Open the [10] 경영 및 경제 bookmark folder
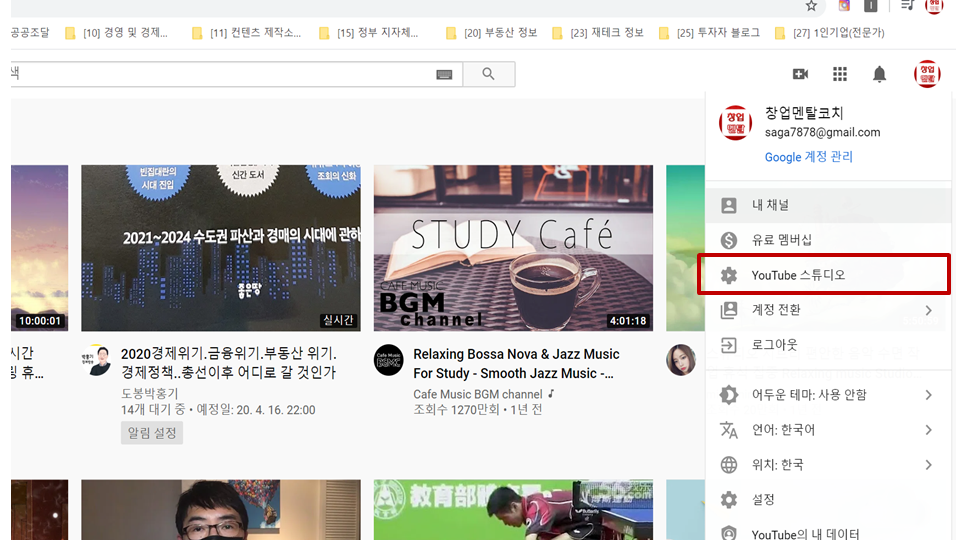Screen dimensions: 960x540 [116, 33]
